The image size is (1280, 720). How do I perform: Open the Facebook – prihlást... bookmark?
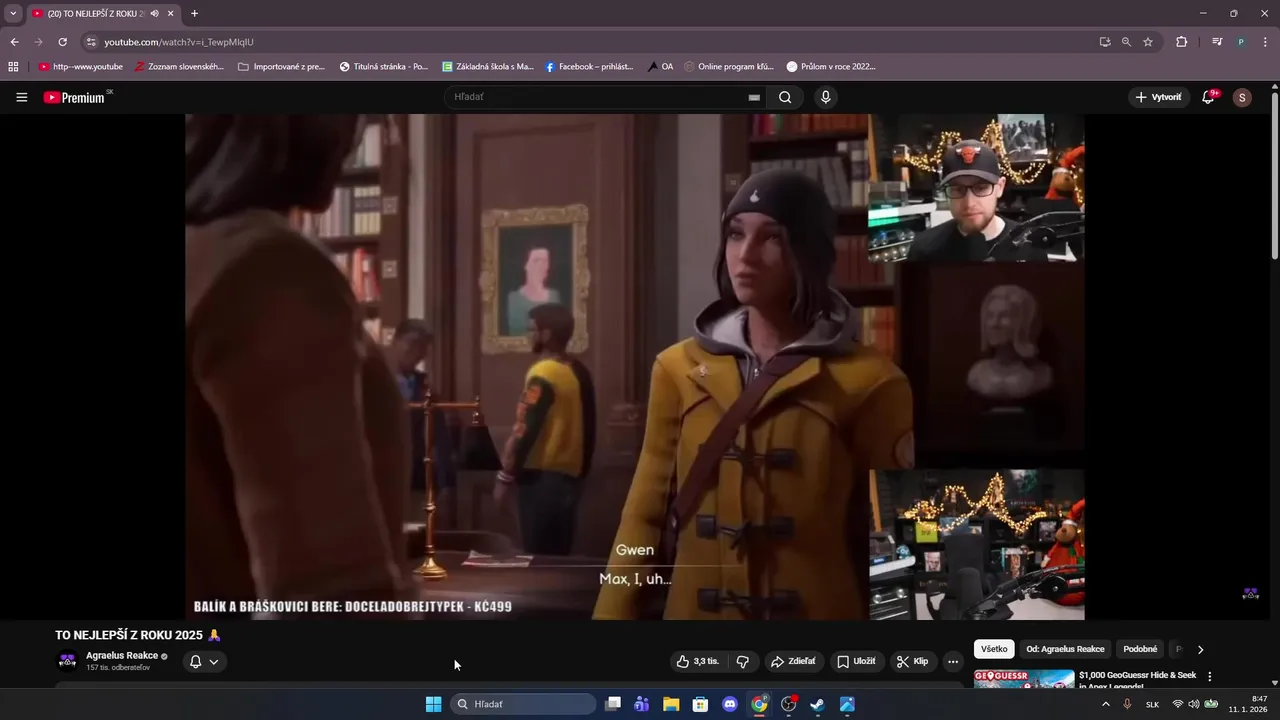[x=589, y=67]
